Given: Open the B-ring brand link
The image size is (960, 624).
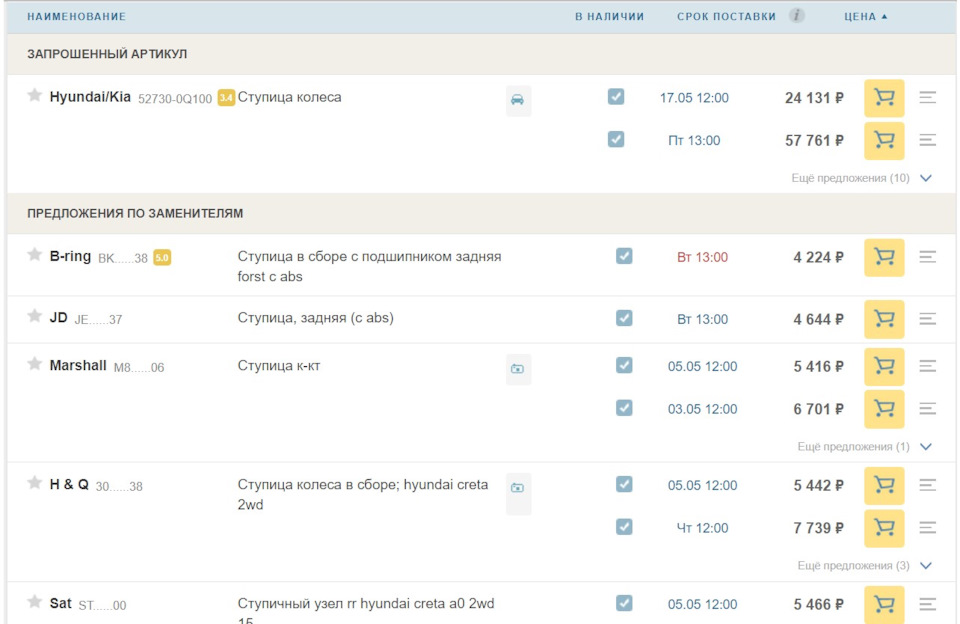Looking at the screenshot, I should click(70, 256).
